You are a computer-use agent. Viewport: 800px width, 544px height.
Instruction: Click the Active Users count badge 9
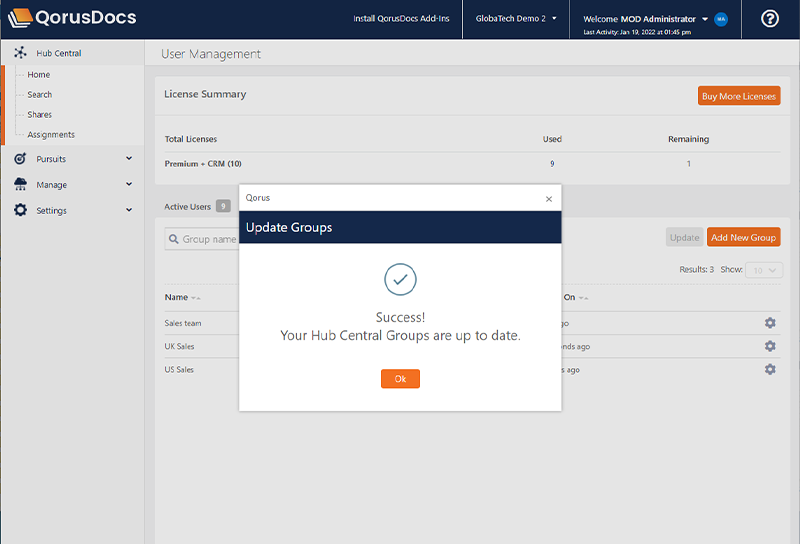point(223,206)
